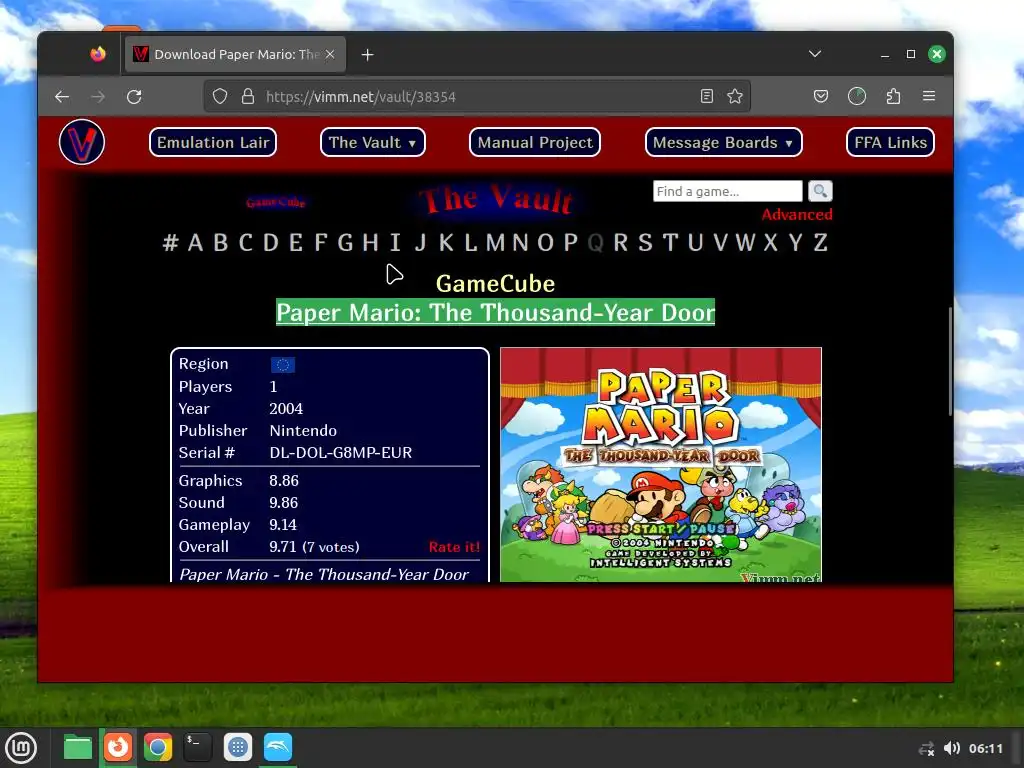Click the URL address bar text
Screen dimensions: 1024x768
pos(360,97)
